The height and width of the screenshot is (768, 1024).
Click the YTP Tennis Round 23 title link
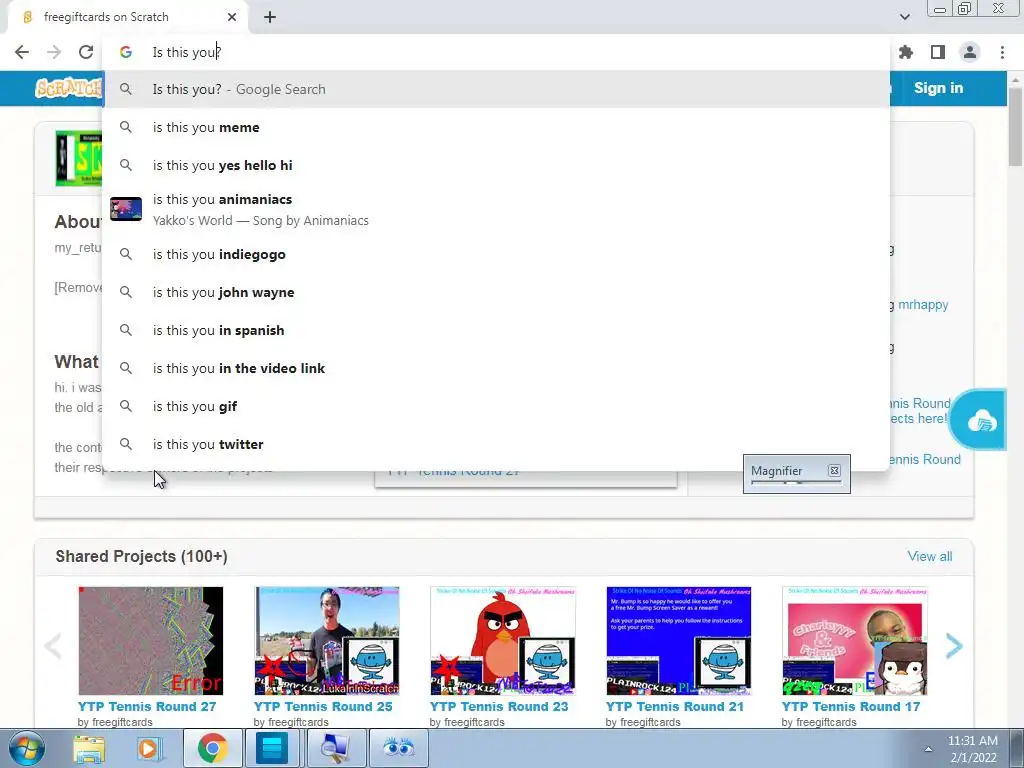(499, 707)
